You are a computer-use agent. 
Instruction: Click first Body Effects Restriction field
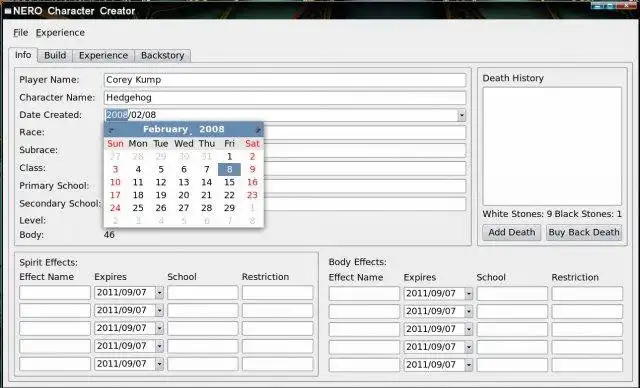tap(587, 293)
